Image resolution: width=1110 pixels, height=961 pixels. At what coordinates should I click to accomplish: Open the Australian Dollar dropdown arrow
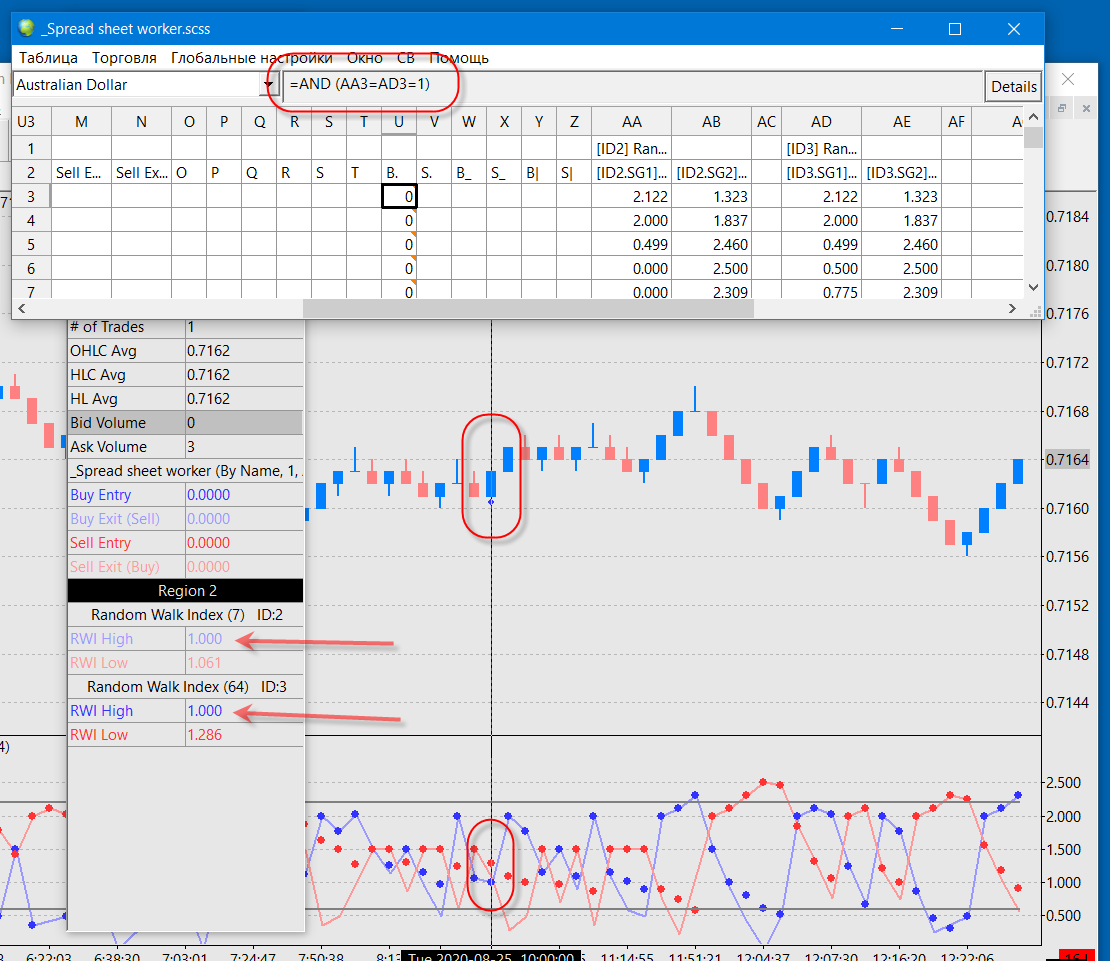(268, 86)
